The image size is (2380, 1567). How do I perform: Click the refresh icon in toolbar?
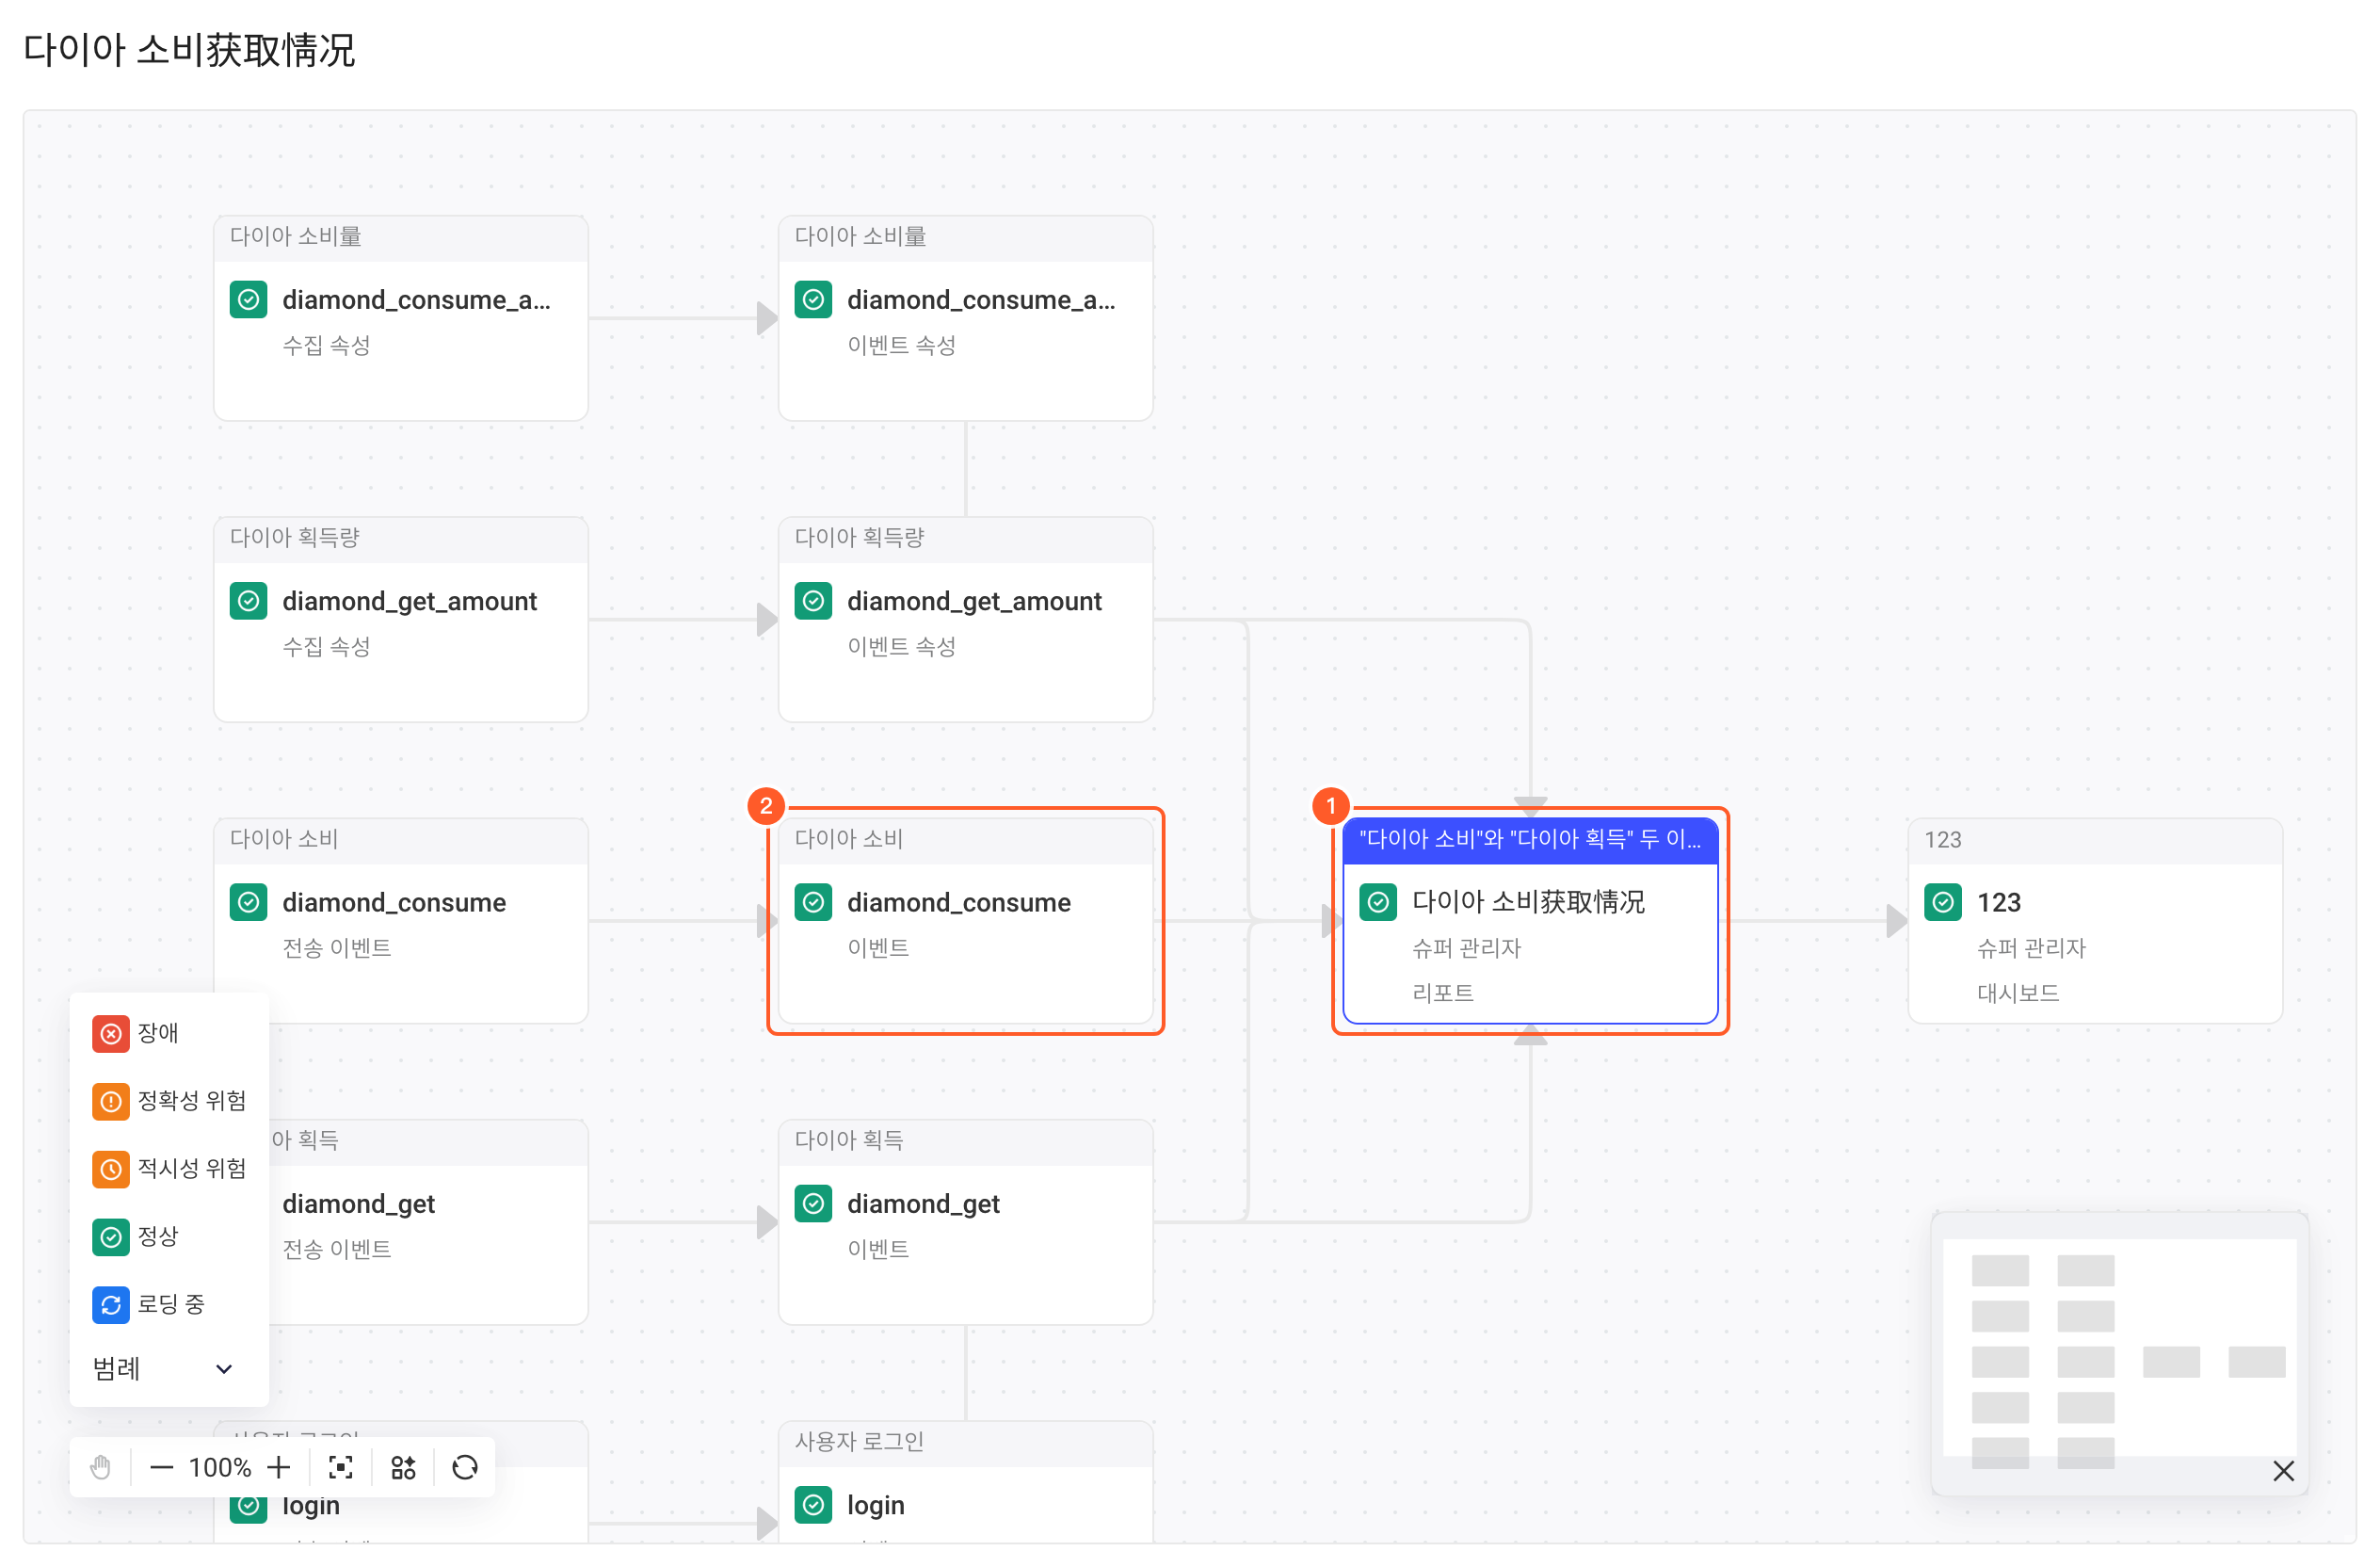click(x=465, y=1467)
